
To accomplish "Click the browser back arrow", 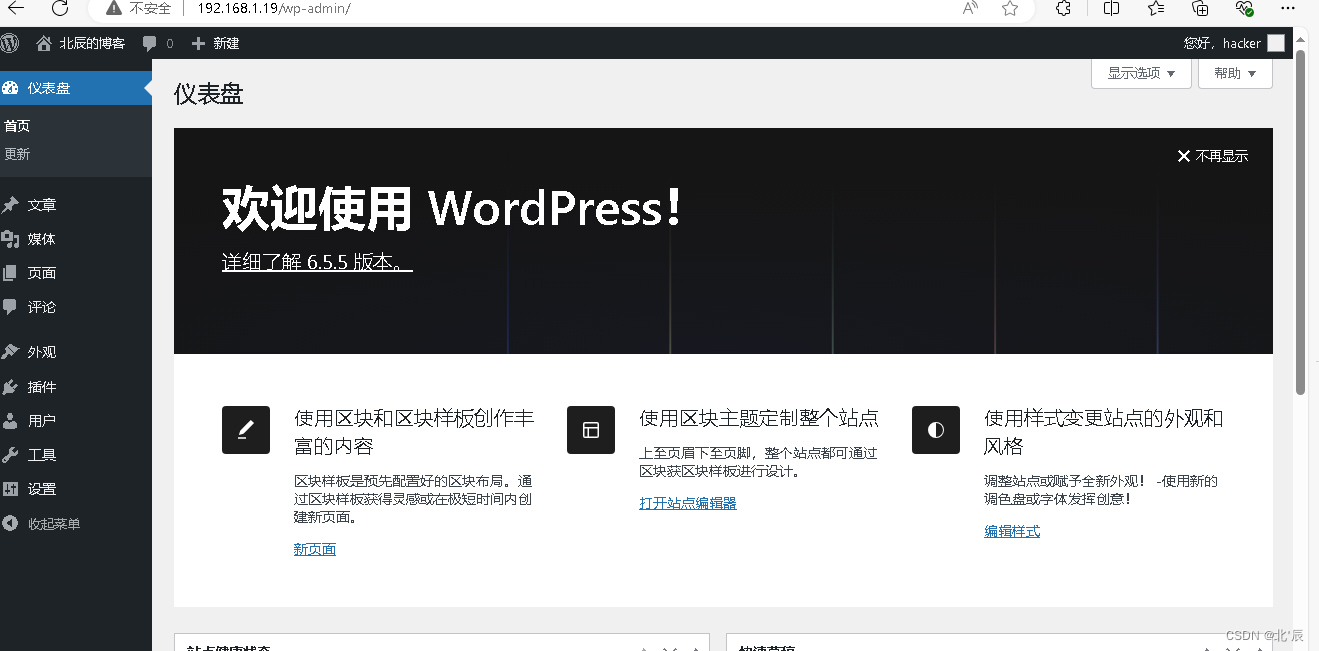I will [16, 8].
